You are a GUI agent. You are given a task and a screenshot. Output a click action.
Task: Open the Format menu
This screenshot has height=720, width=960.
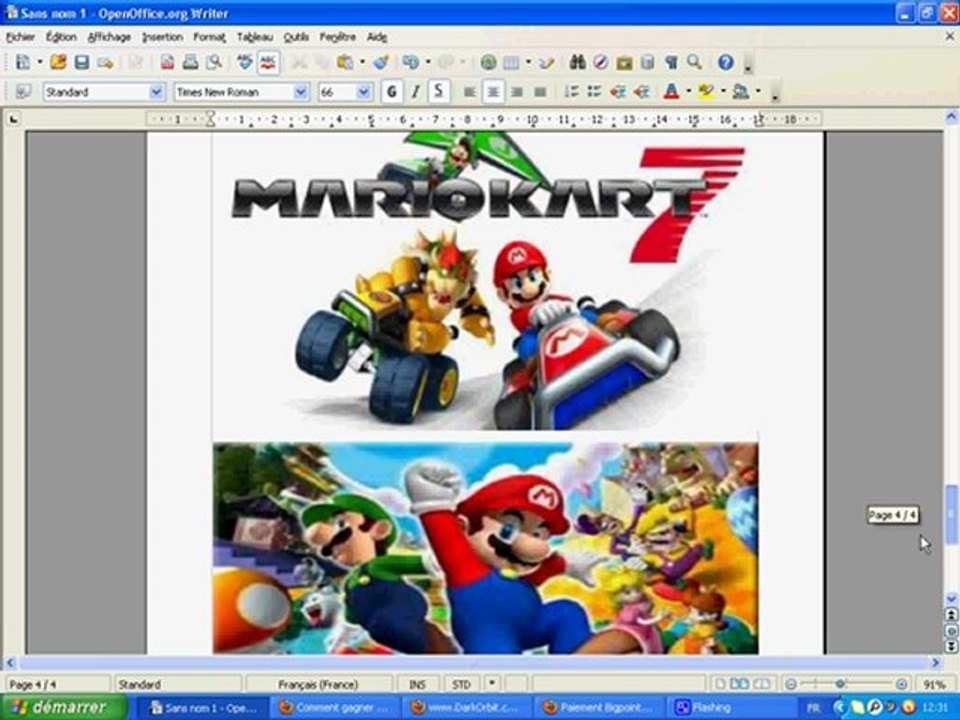click(209, 37)
